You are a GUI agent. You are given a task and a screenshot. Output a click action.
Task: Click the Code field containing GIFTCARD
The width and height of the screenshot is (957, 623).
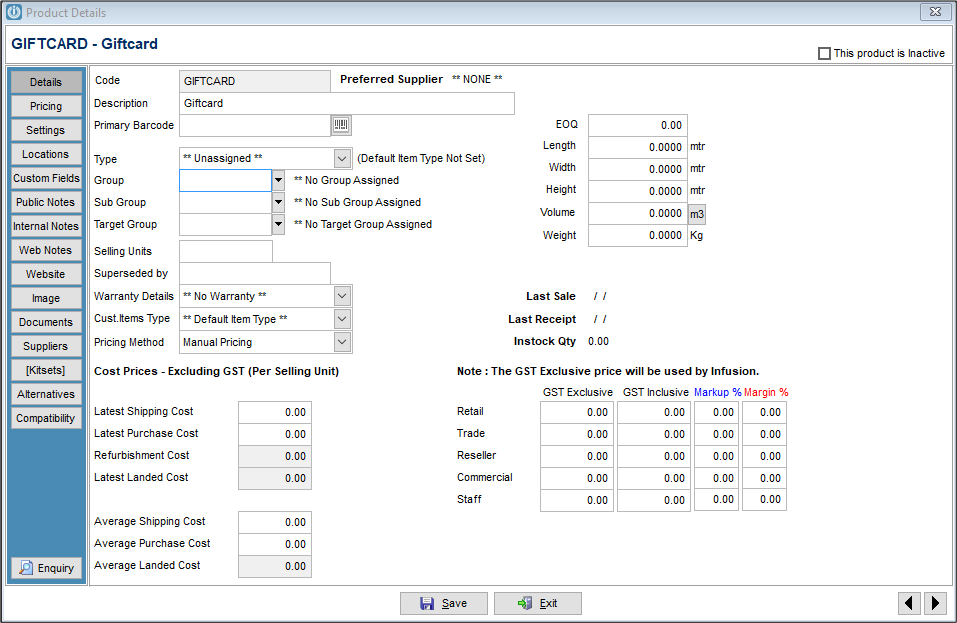pyautogui.click(x=255, y=81)
